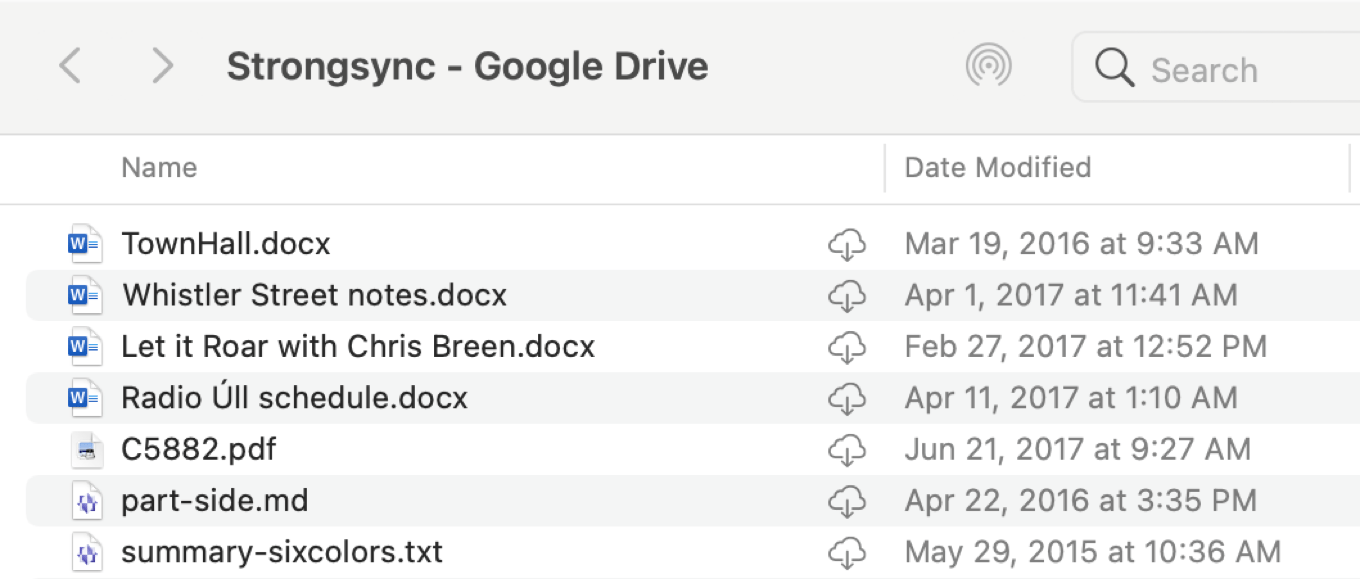Screen dimensions: 1360x579
Task: Select Let it Roar with Chris Breen.docx
Action: tap(357, 347)
